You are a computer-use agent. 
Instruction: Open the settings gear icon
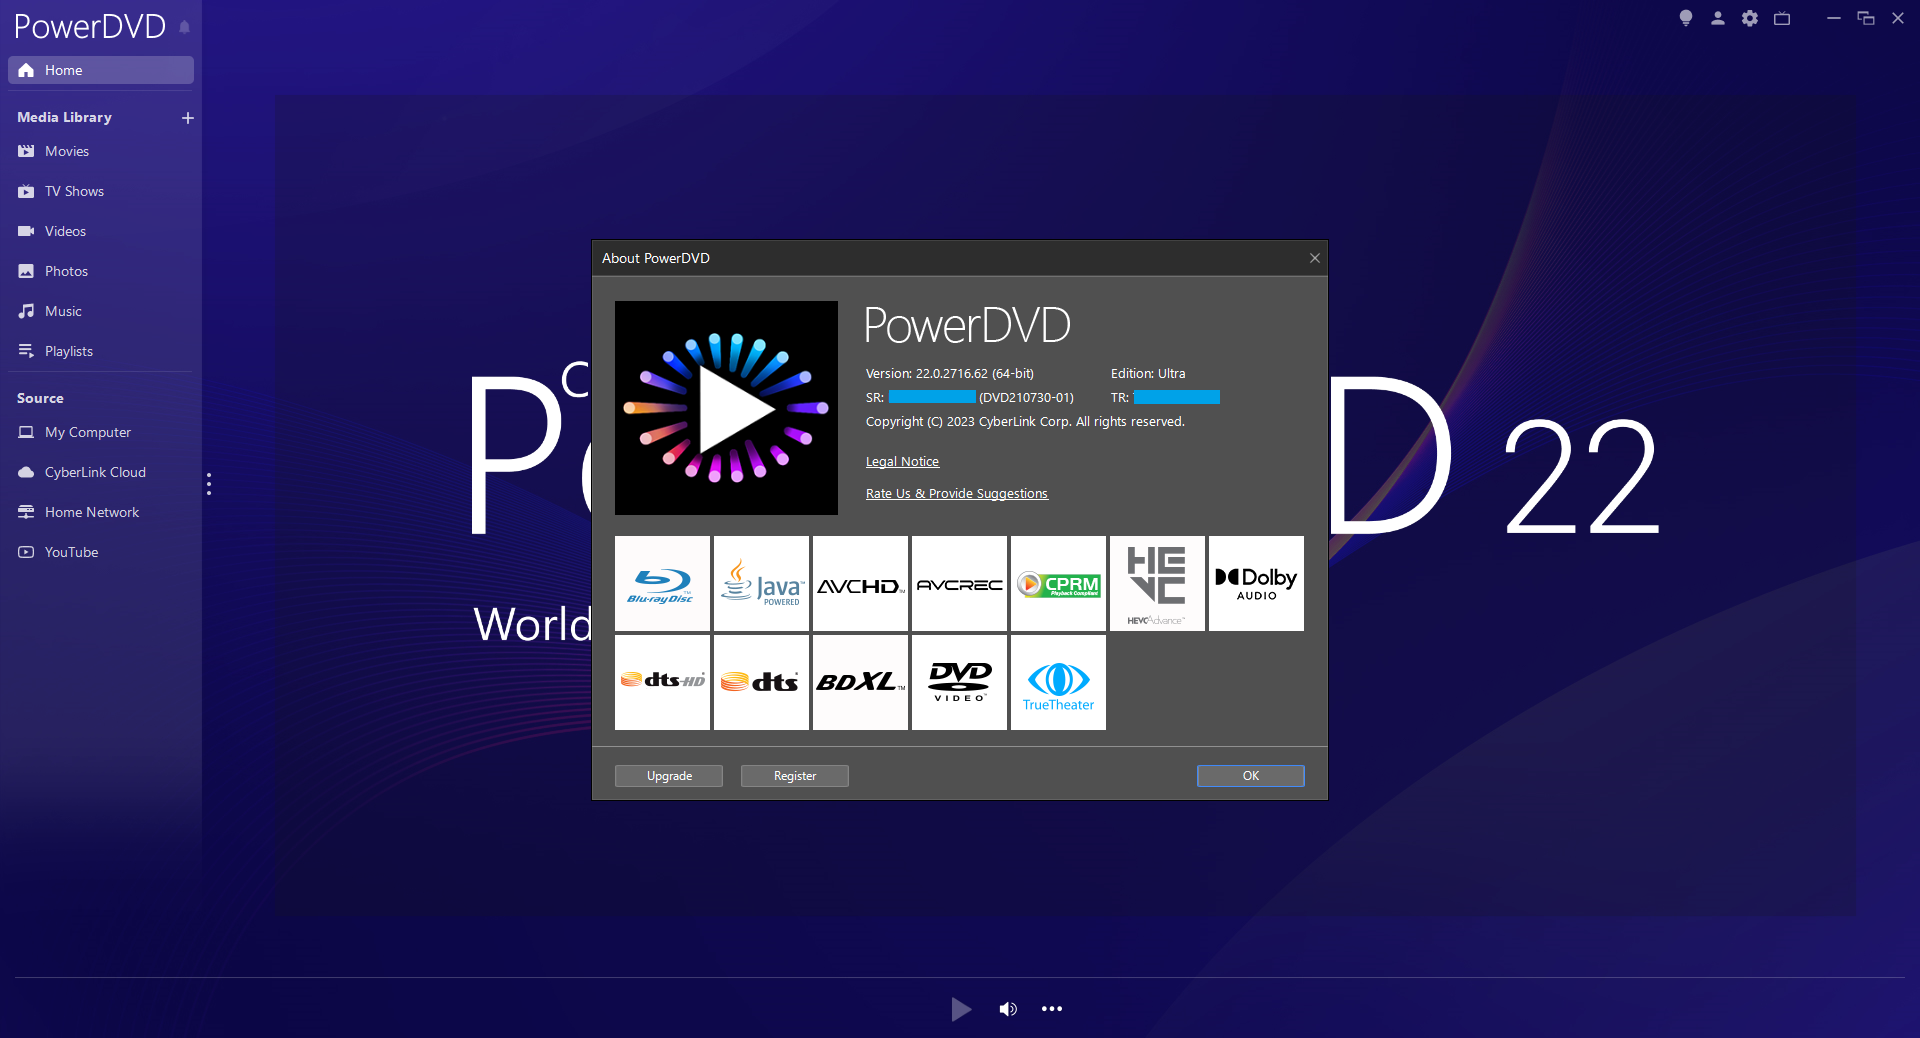coord(1750,18)
